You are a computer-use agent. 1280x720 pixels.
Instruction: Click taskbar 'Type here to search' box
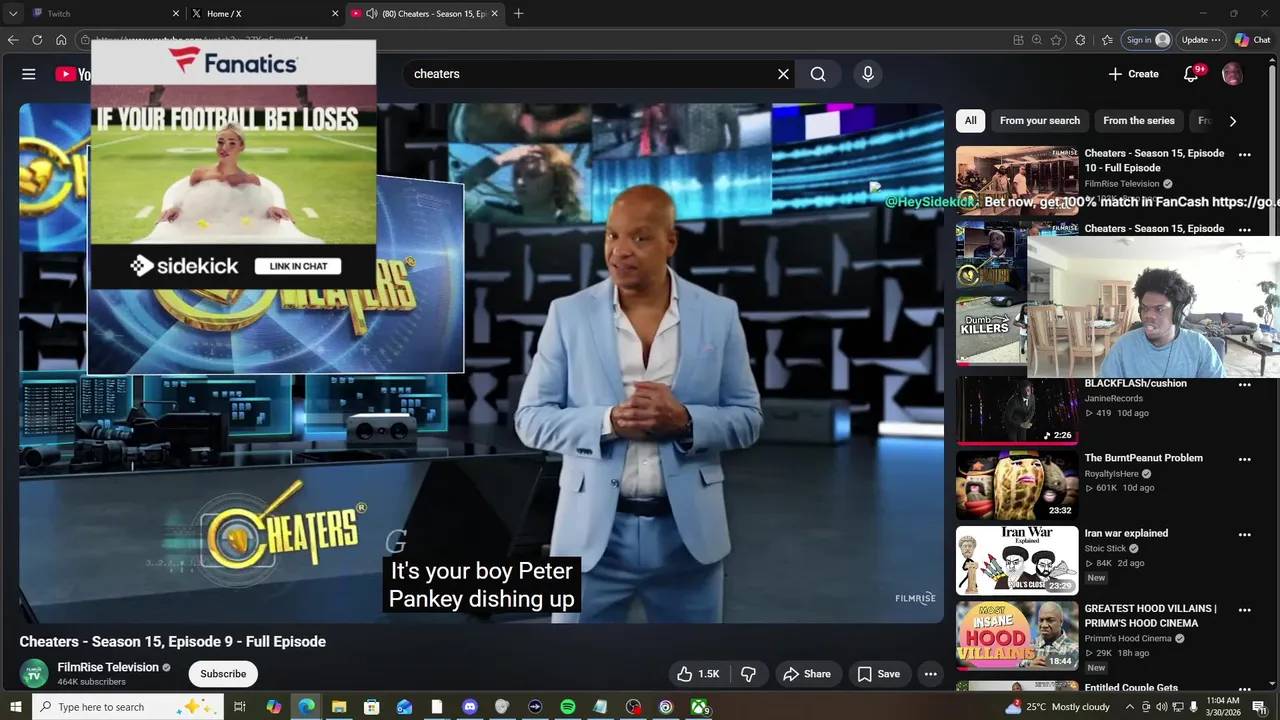(x=128, y=707)
